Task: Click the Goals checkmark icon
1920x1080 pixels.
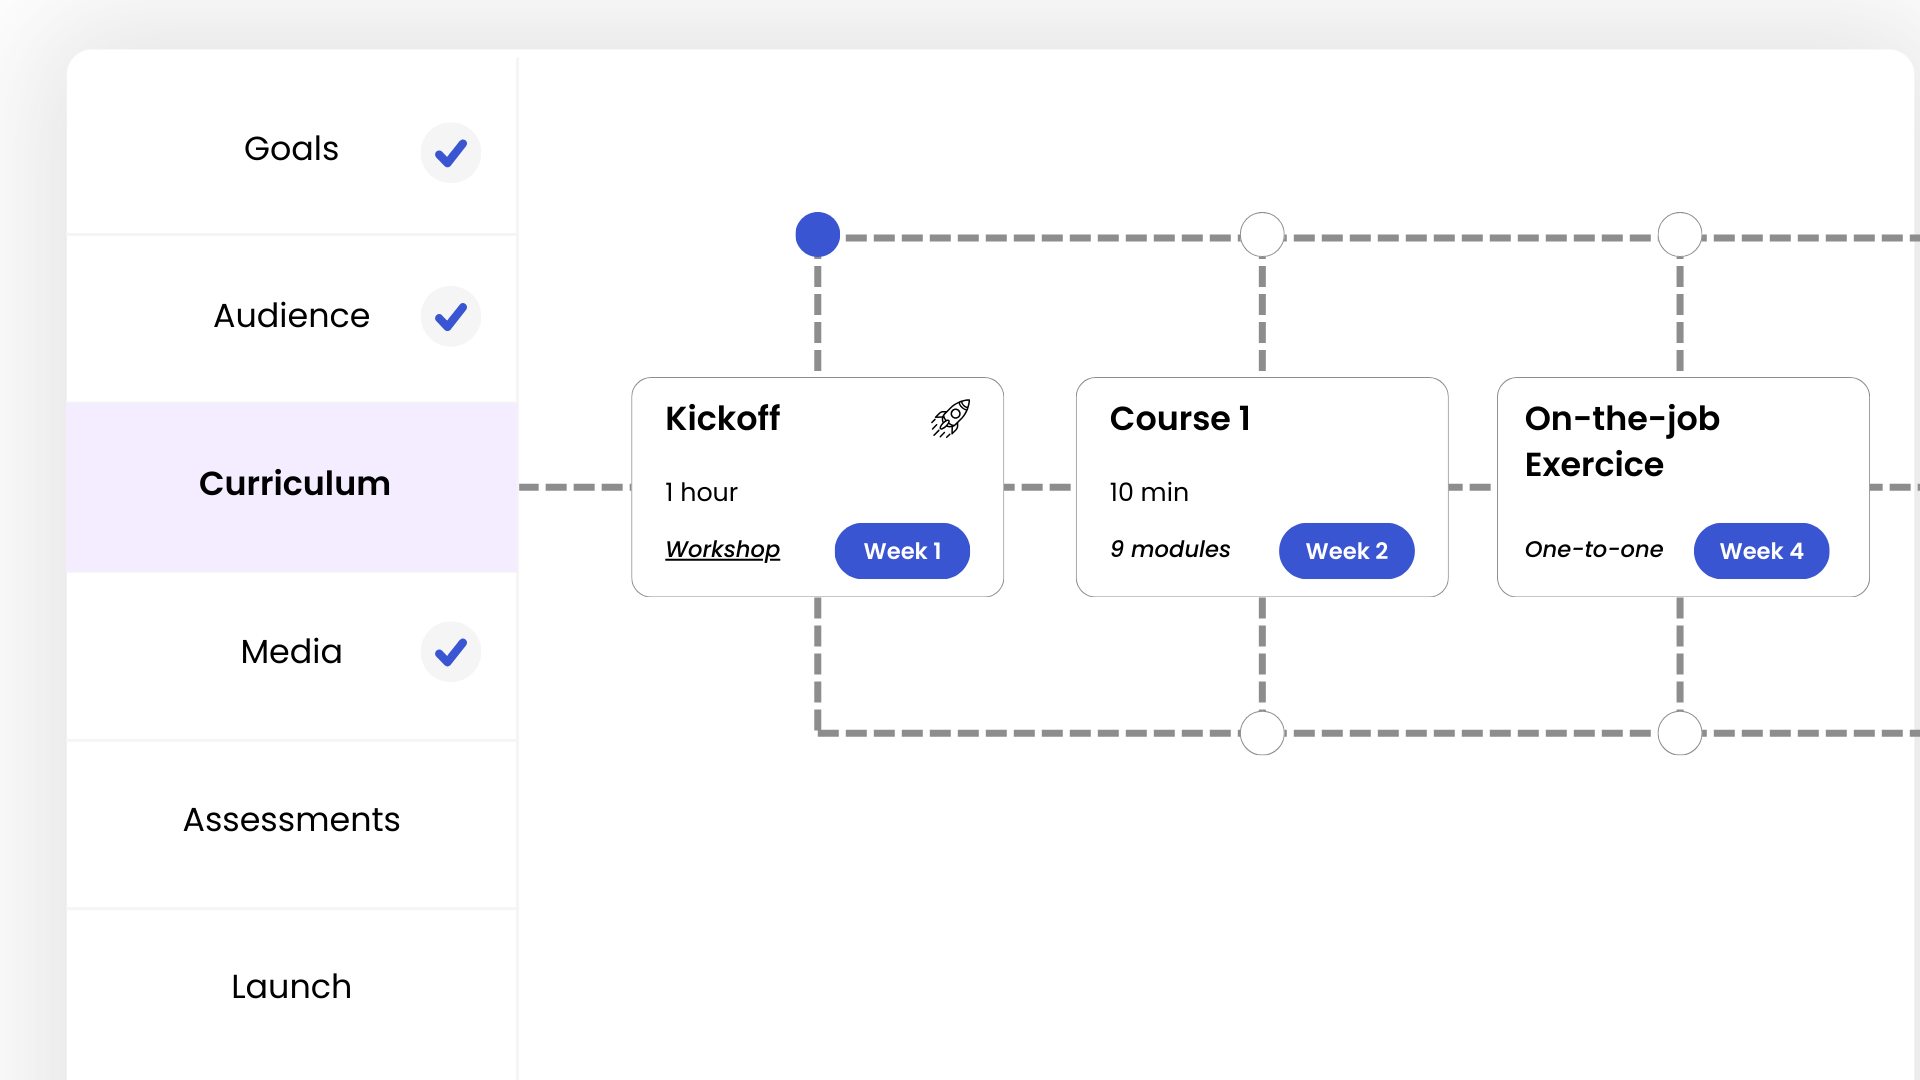Action: 451,153
